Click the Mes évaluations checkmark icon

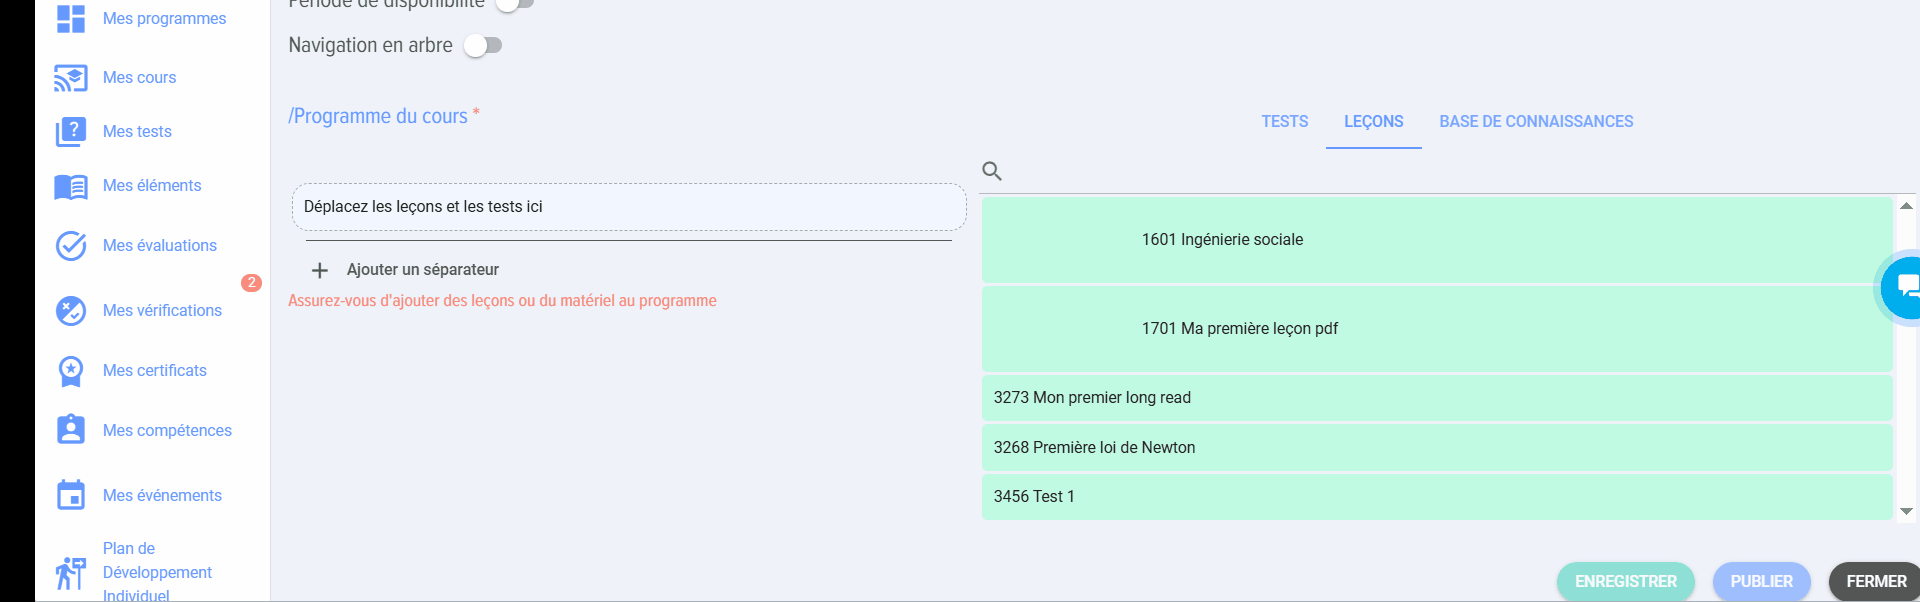[x=71, y=246]
